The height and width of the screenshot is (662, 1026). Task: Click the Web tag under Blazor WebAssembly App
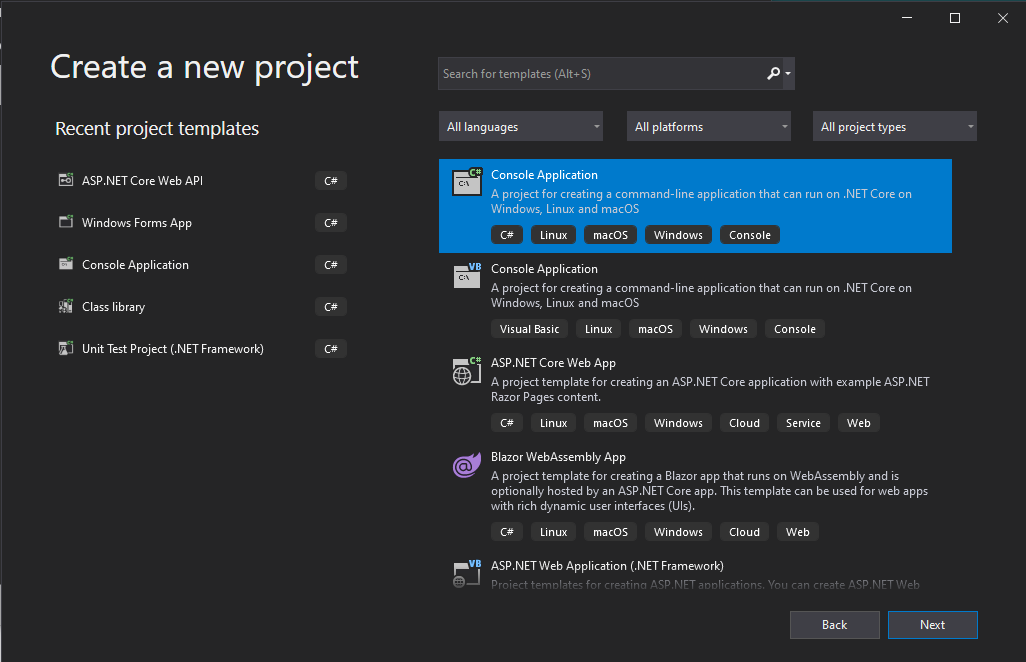(798, 532)
